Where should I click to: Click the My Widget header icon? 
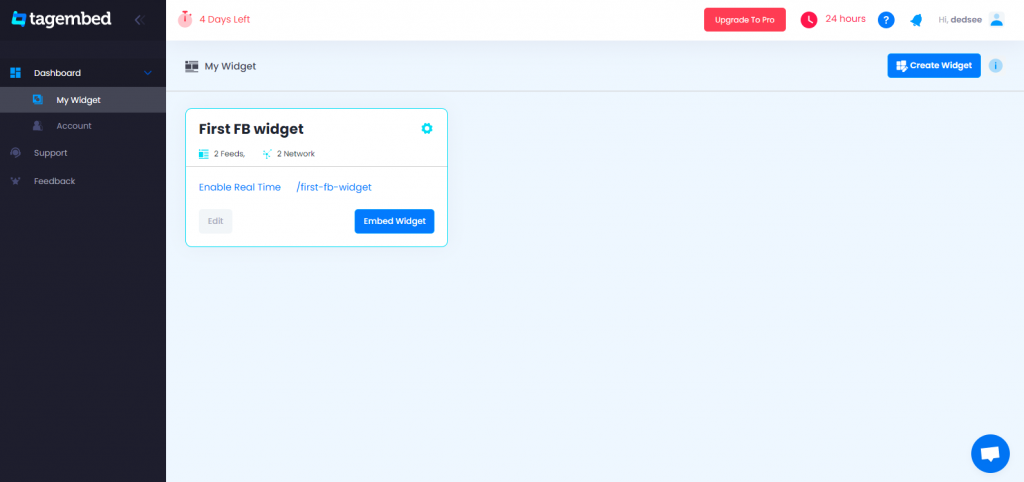point(192,66)
